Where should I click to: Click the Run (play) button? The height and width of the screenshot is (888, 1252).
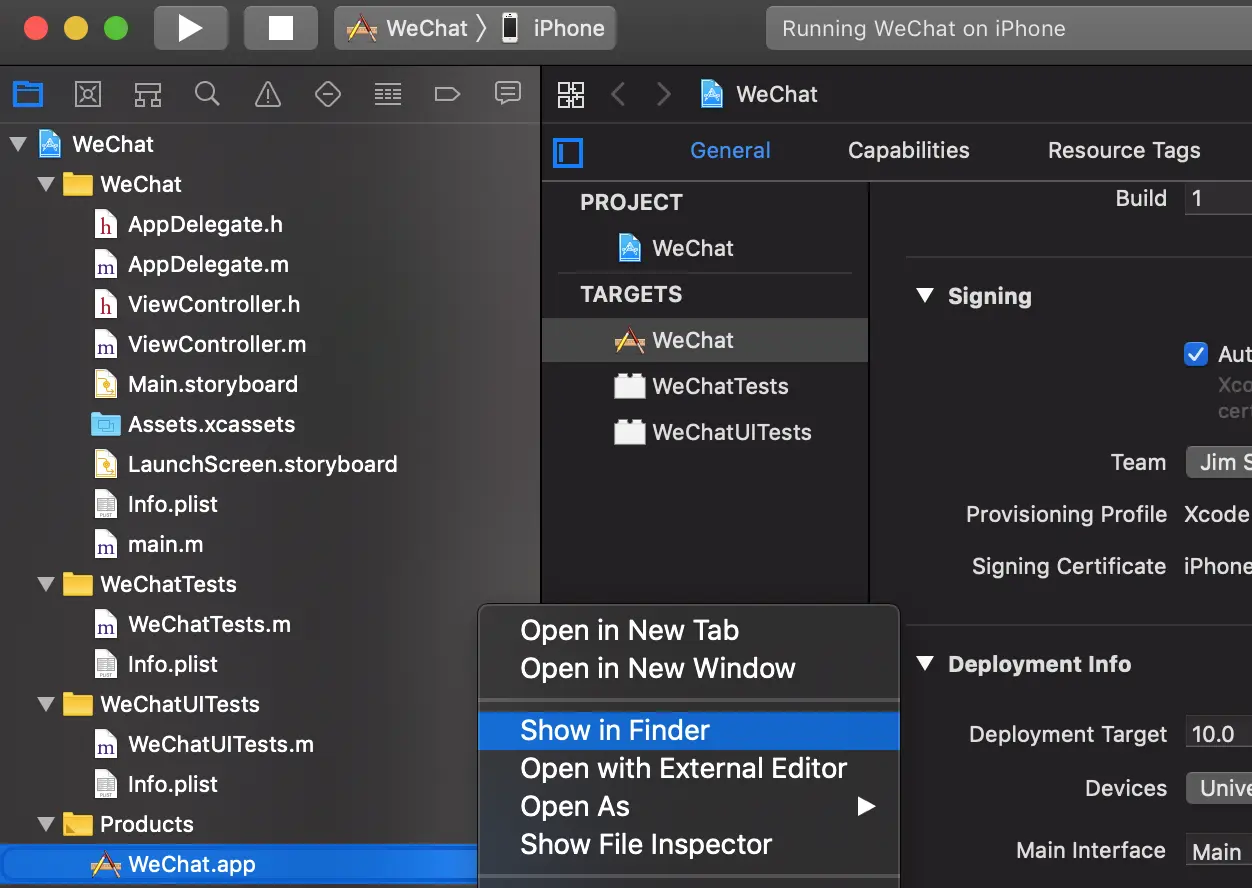click(190, 28)
